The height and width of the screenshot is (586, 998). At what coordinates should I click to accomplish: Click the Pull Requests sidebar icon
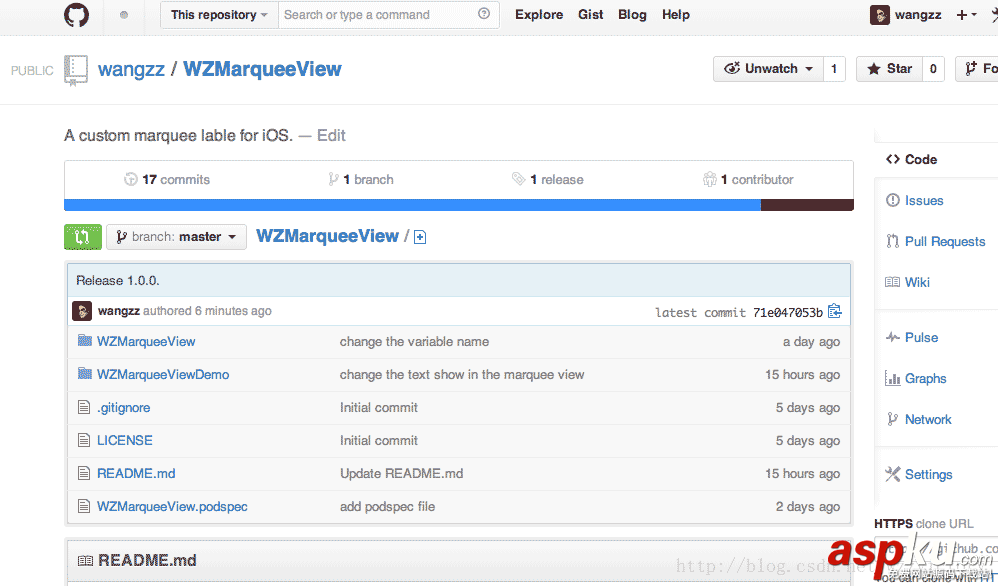click(x=892, y=241)
